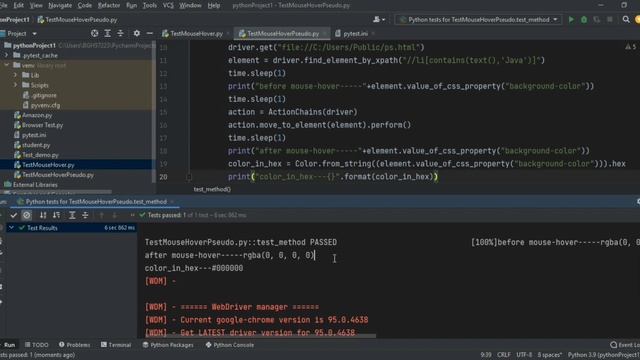Image resolution: width=640 pixels, height=360 pixels.
Task: Open the Tools menu
Action: tap(149, 5)
